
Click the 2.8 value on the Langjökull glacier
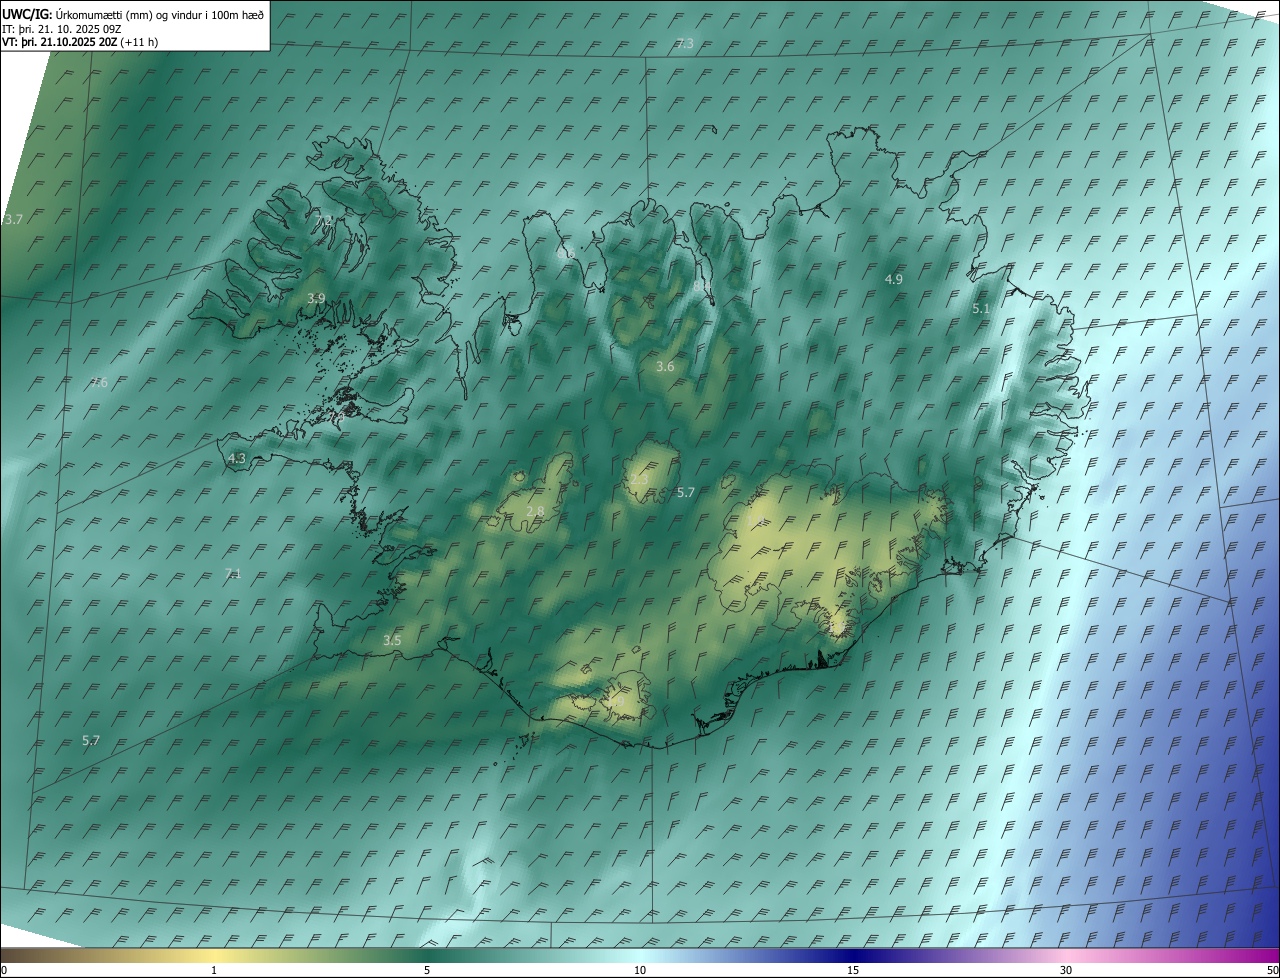coord(535,511)
